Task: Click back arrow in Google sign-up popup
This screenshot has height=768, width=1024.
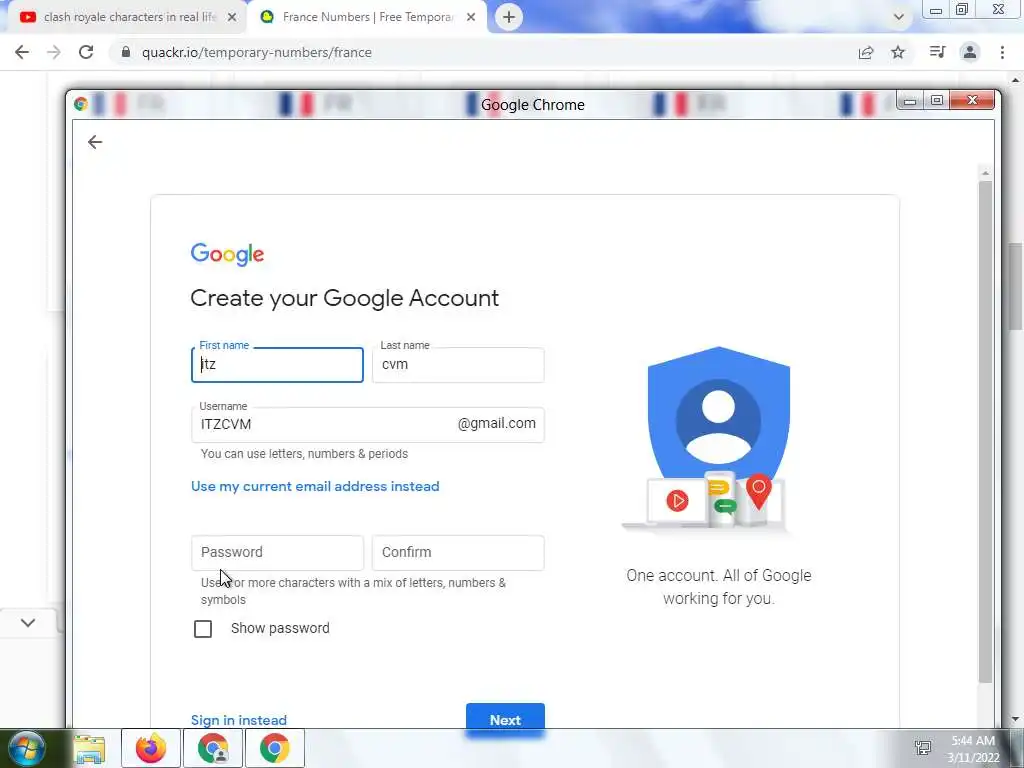Action: coord(95,142)
